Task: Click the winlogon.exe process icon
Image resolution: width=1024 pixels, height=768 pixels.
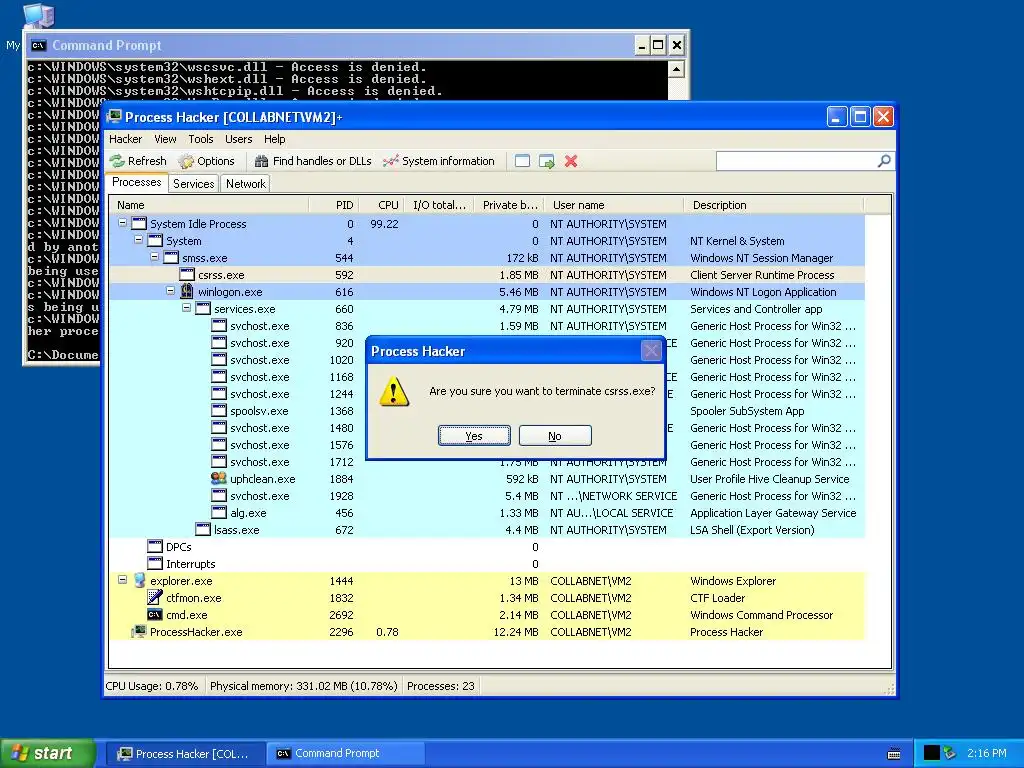Action: point(187,291)
